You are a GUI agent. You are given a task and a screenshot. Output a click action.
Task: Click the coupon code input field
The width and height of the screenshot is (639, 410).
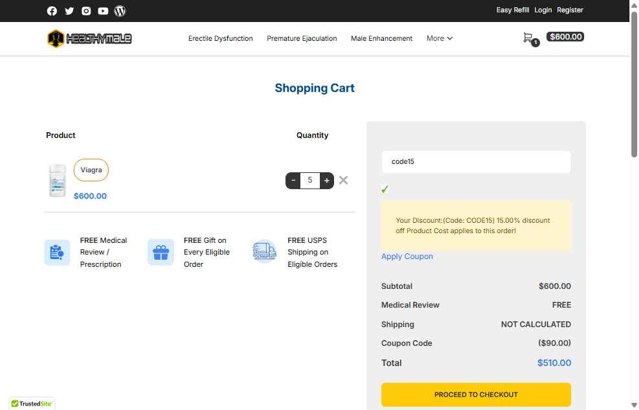point(476,162)
